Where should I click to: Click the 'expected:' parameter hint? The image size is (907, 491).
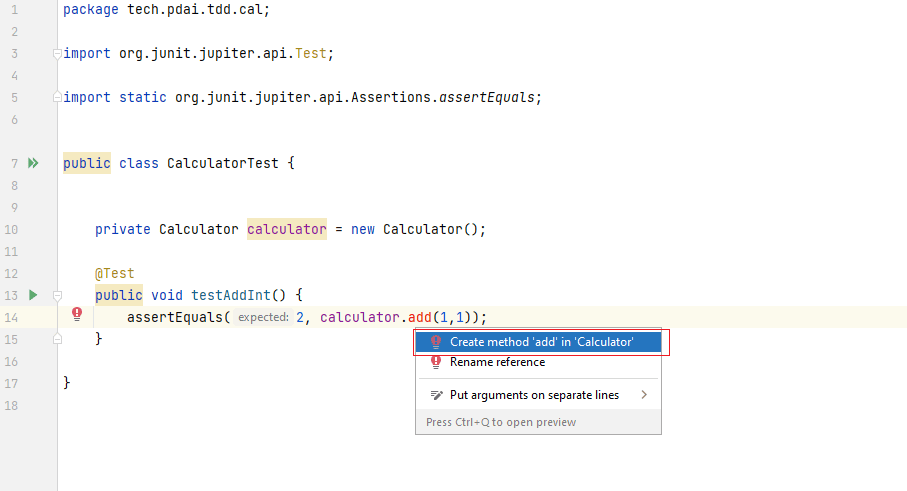pos(263,317)
